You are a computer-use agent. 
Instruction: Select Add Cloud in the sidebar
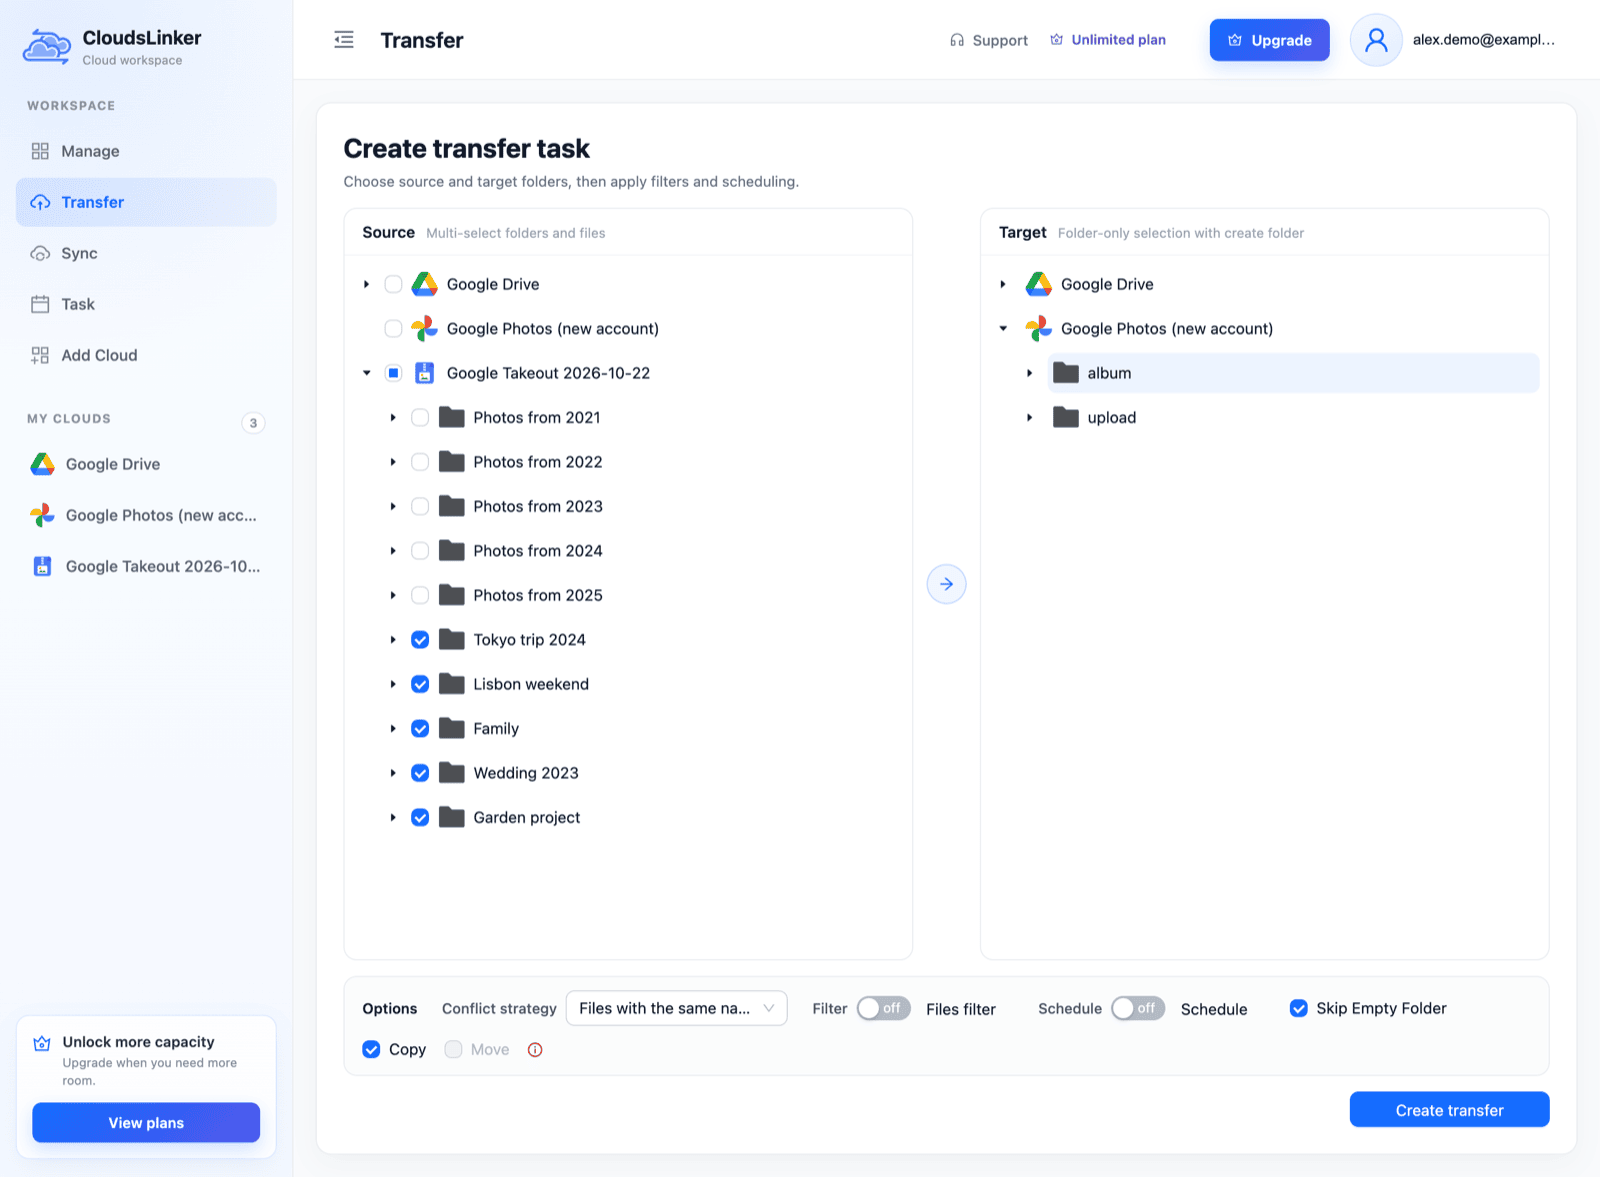pyautogui.click(x=146, y=355)
